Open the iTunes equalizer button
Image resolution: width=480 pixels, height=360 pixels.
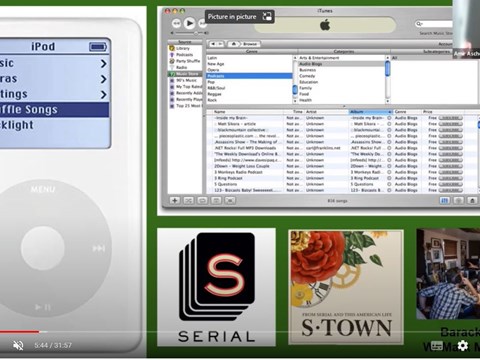445,200
